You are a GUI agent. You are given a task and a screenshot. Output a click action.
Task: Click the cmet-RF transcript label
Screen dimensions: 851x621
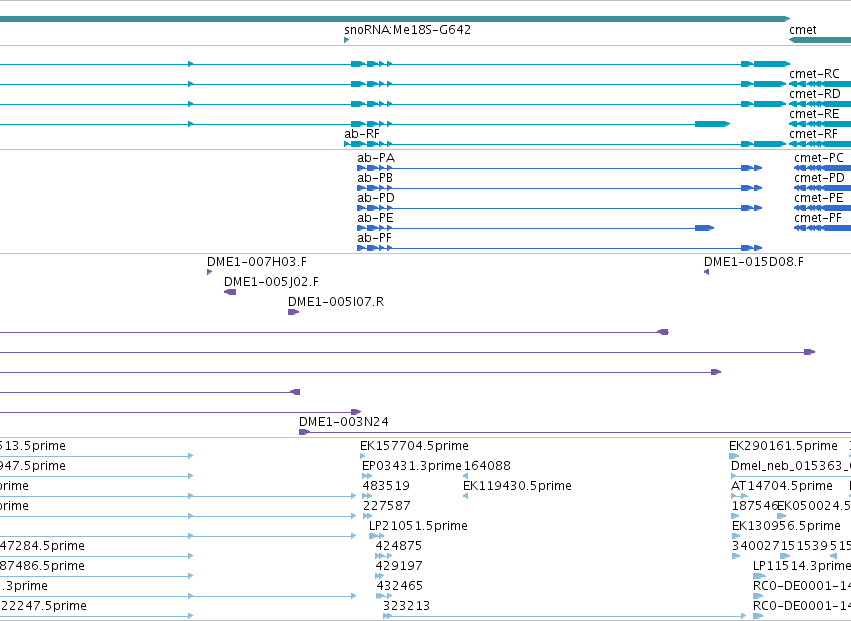pyautogui.click(x=814, y=134)
